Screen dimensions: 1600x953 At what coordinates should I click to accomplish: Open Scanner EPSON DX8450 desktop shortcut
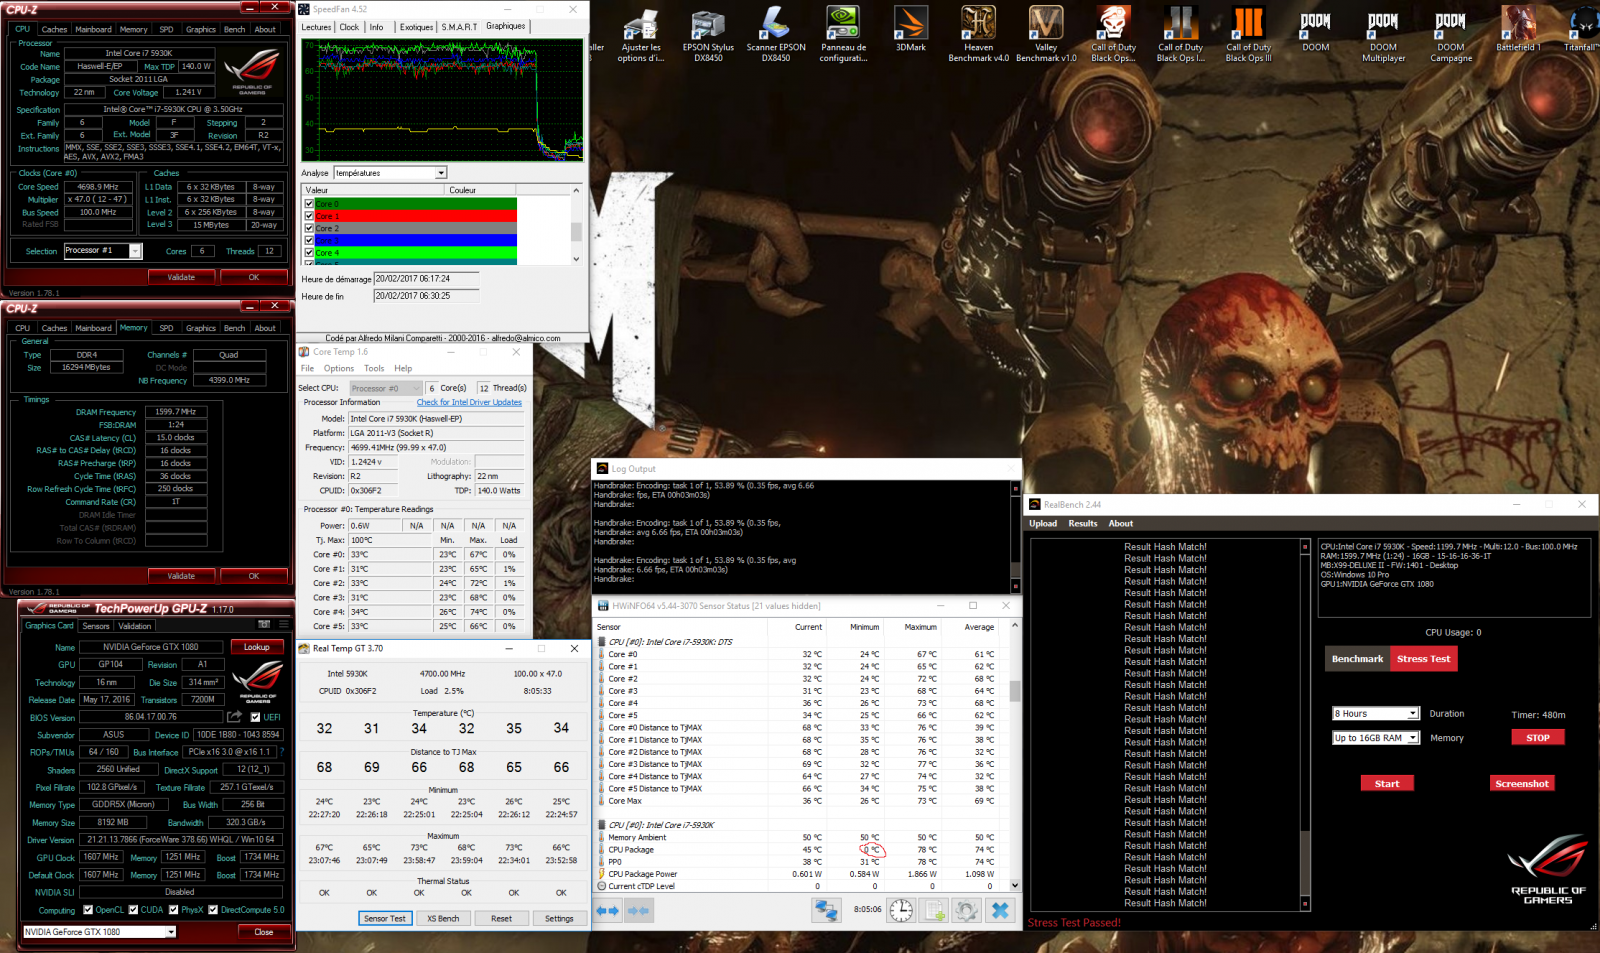click(x=776, y=33)
